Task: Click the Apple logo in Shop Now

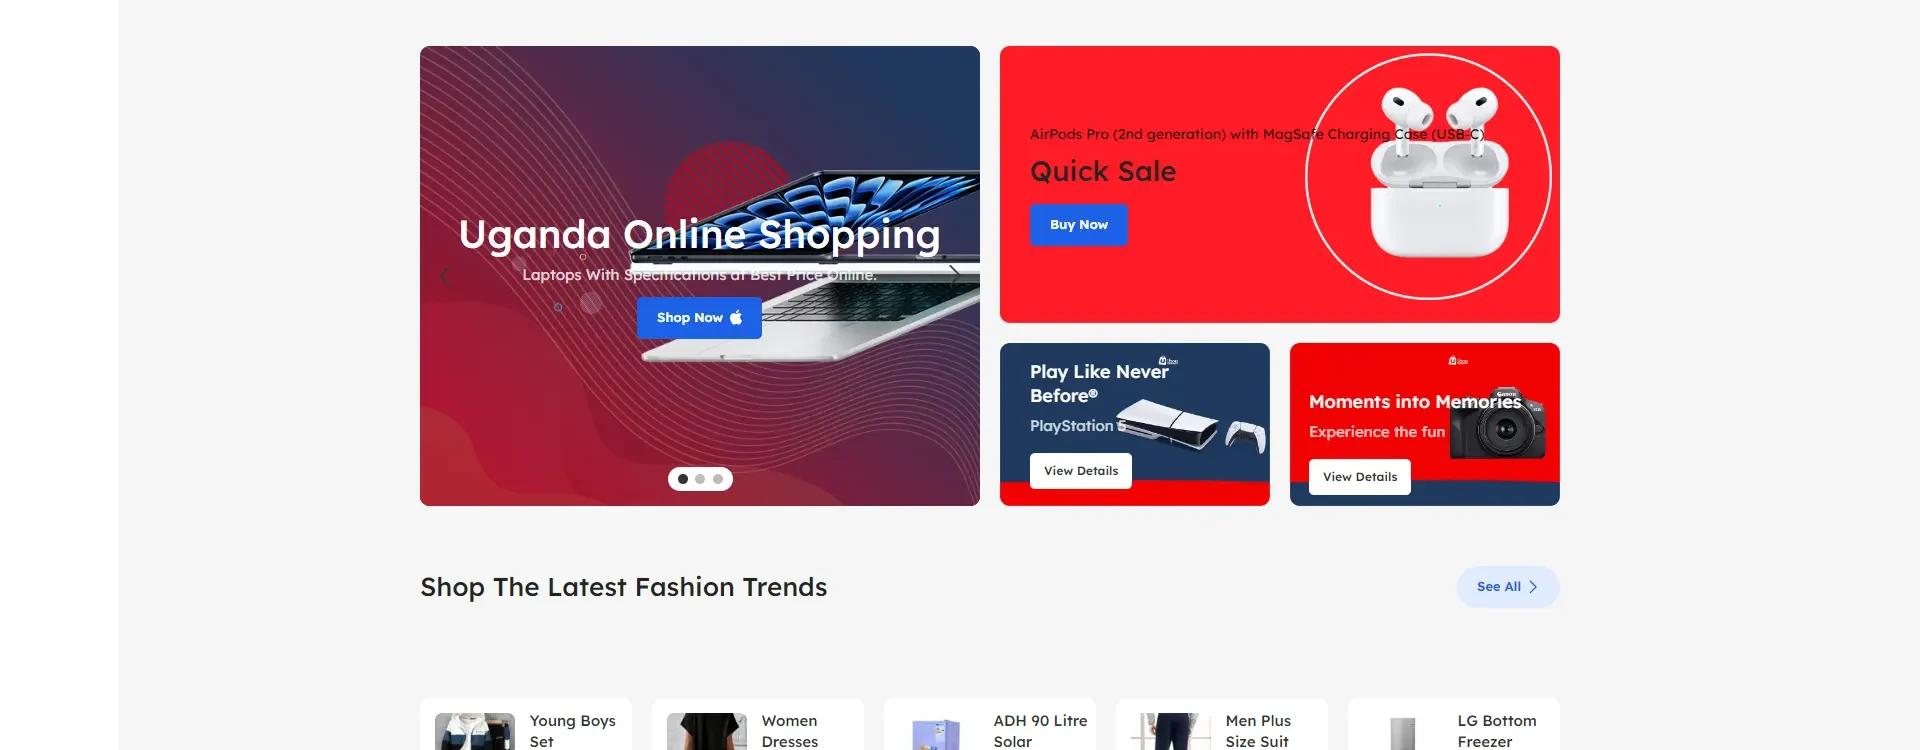Action: tap(736, 317)
